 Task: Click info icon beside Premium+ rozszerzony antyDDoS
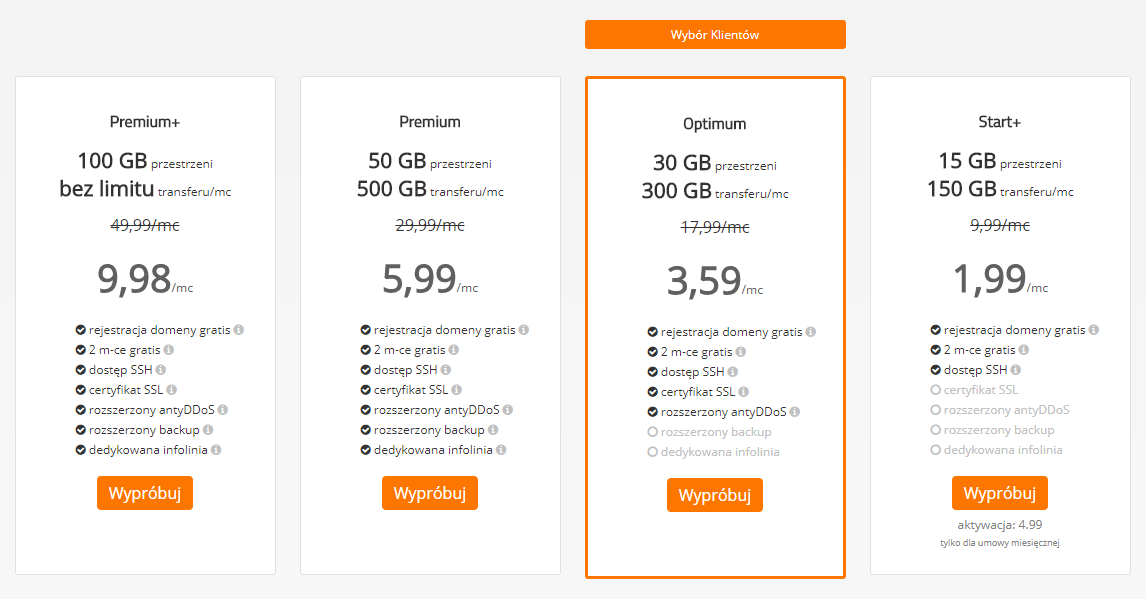click(x=223, y=410)
